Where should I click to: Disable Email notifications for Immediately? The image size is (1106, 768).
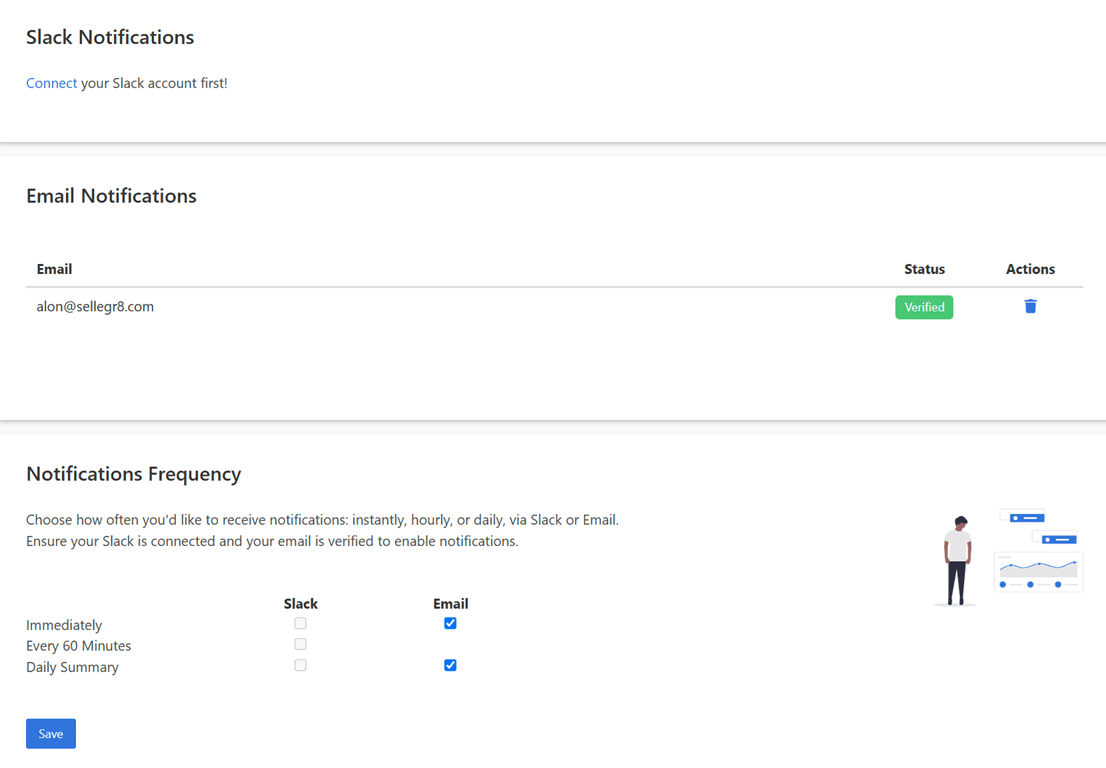tap(450, 623)
